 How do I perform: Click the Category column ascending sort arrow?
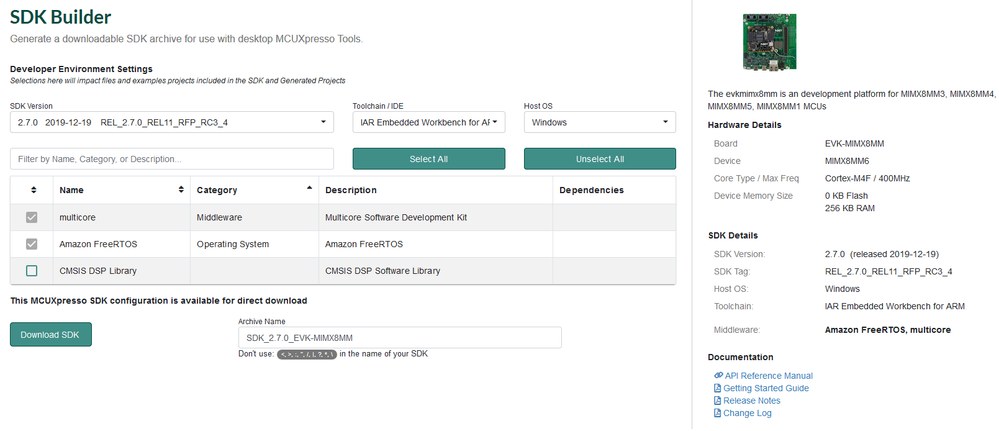[x=310, y=188]
